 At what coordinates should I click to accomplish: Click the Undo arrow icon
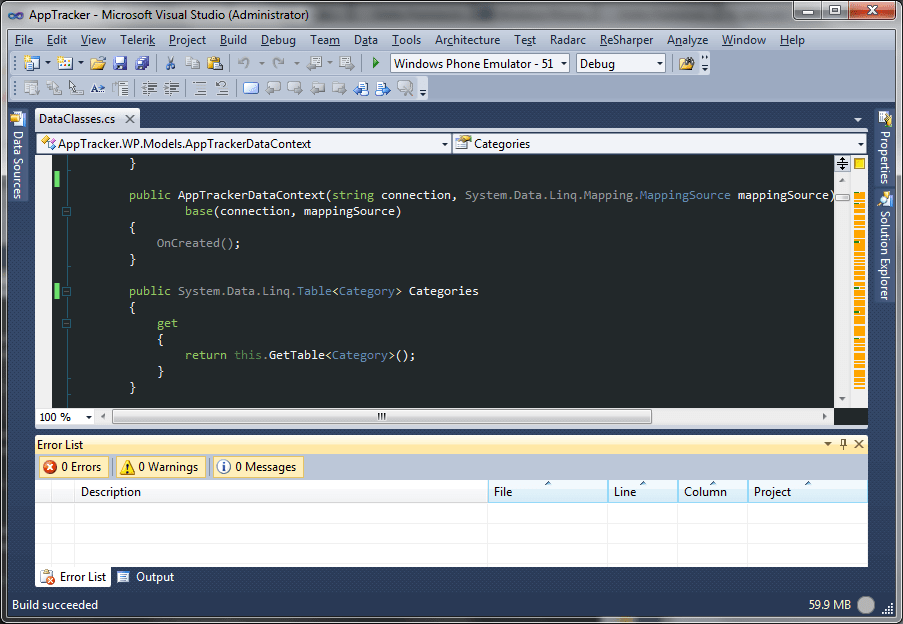click(x=244, y=63)
